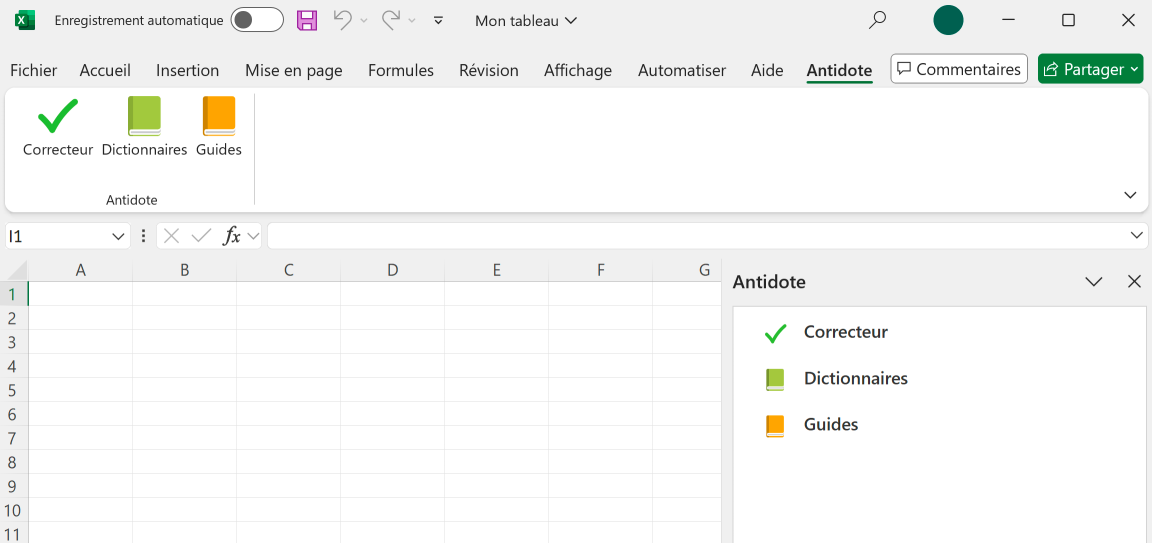This screenshot has width=1152, height=543.
Task: Expand the Name Box dropdown arrow
Action: pyautogui.click(x=118, y=236)
